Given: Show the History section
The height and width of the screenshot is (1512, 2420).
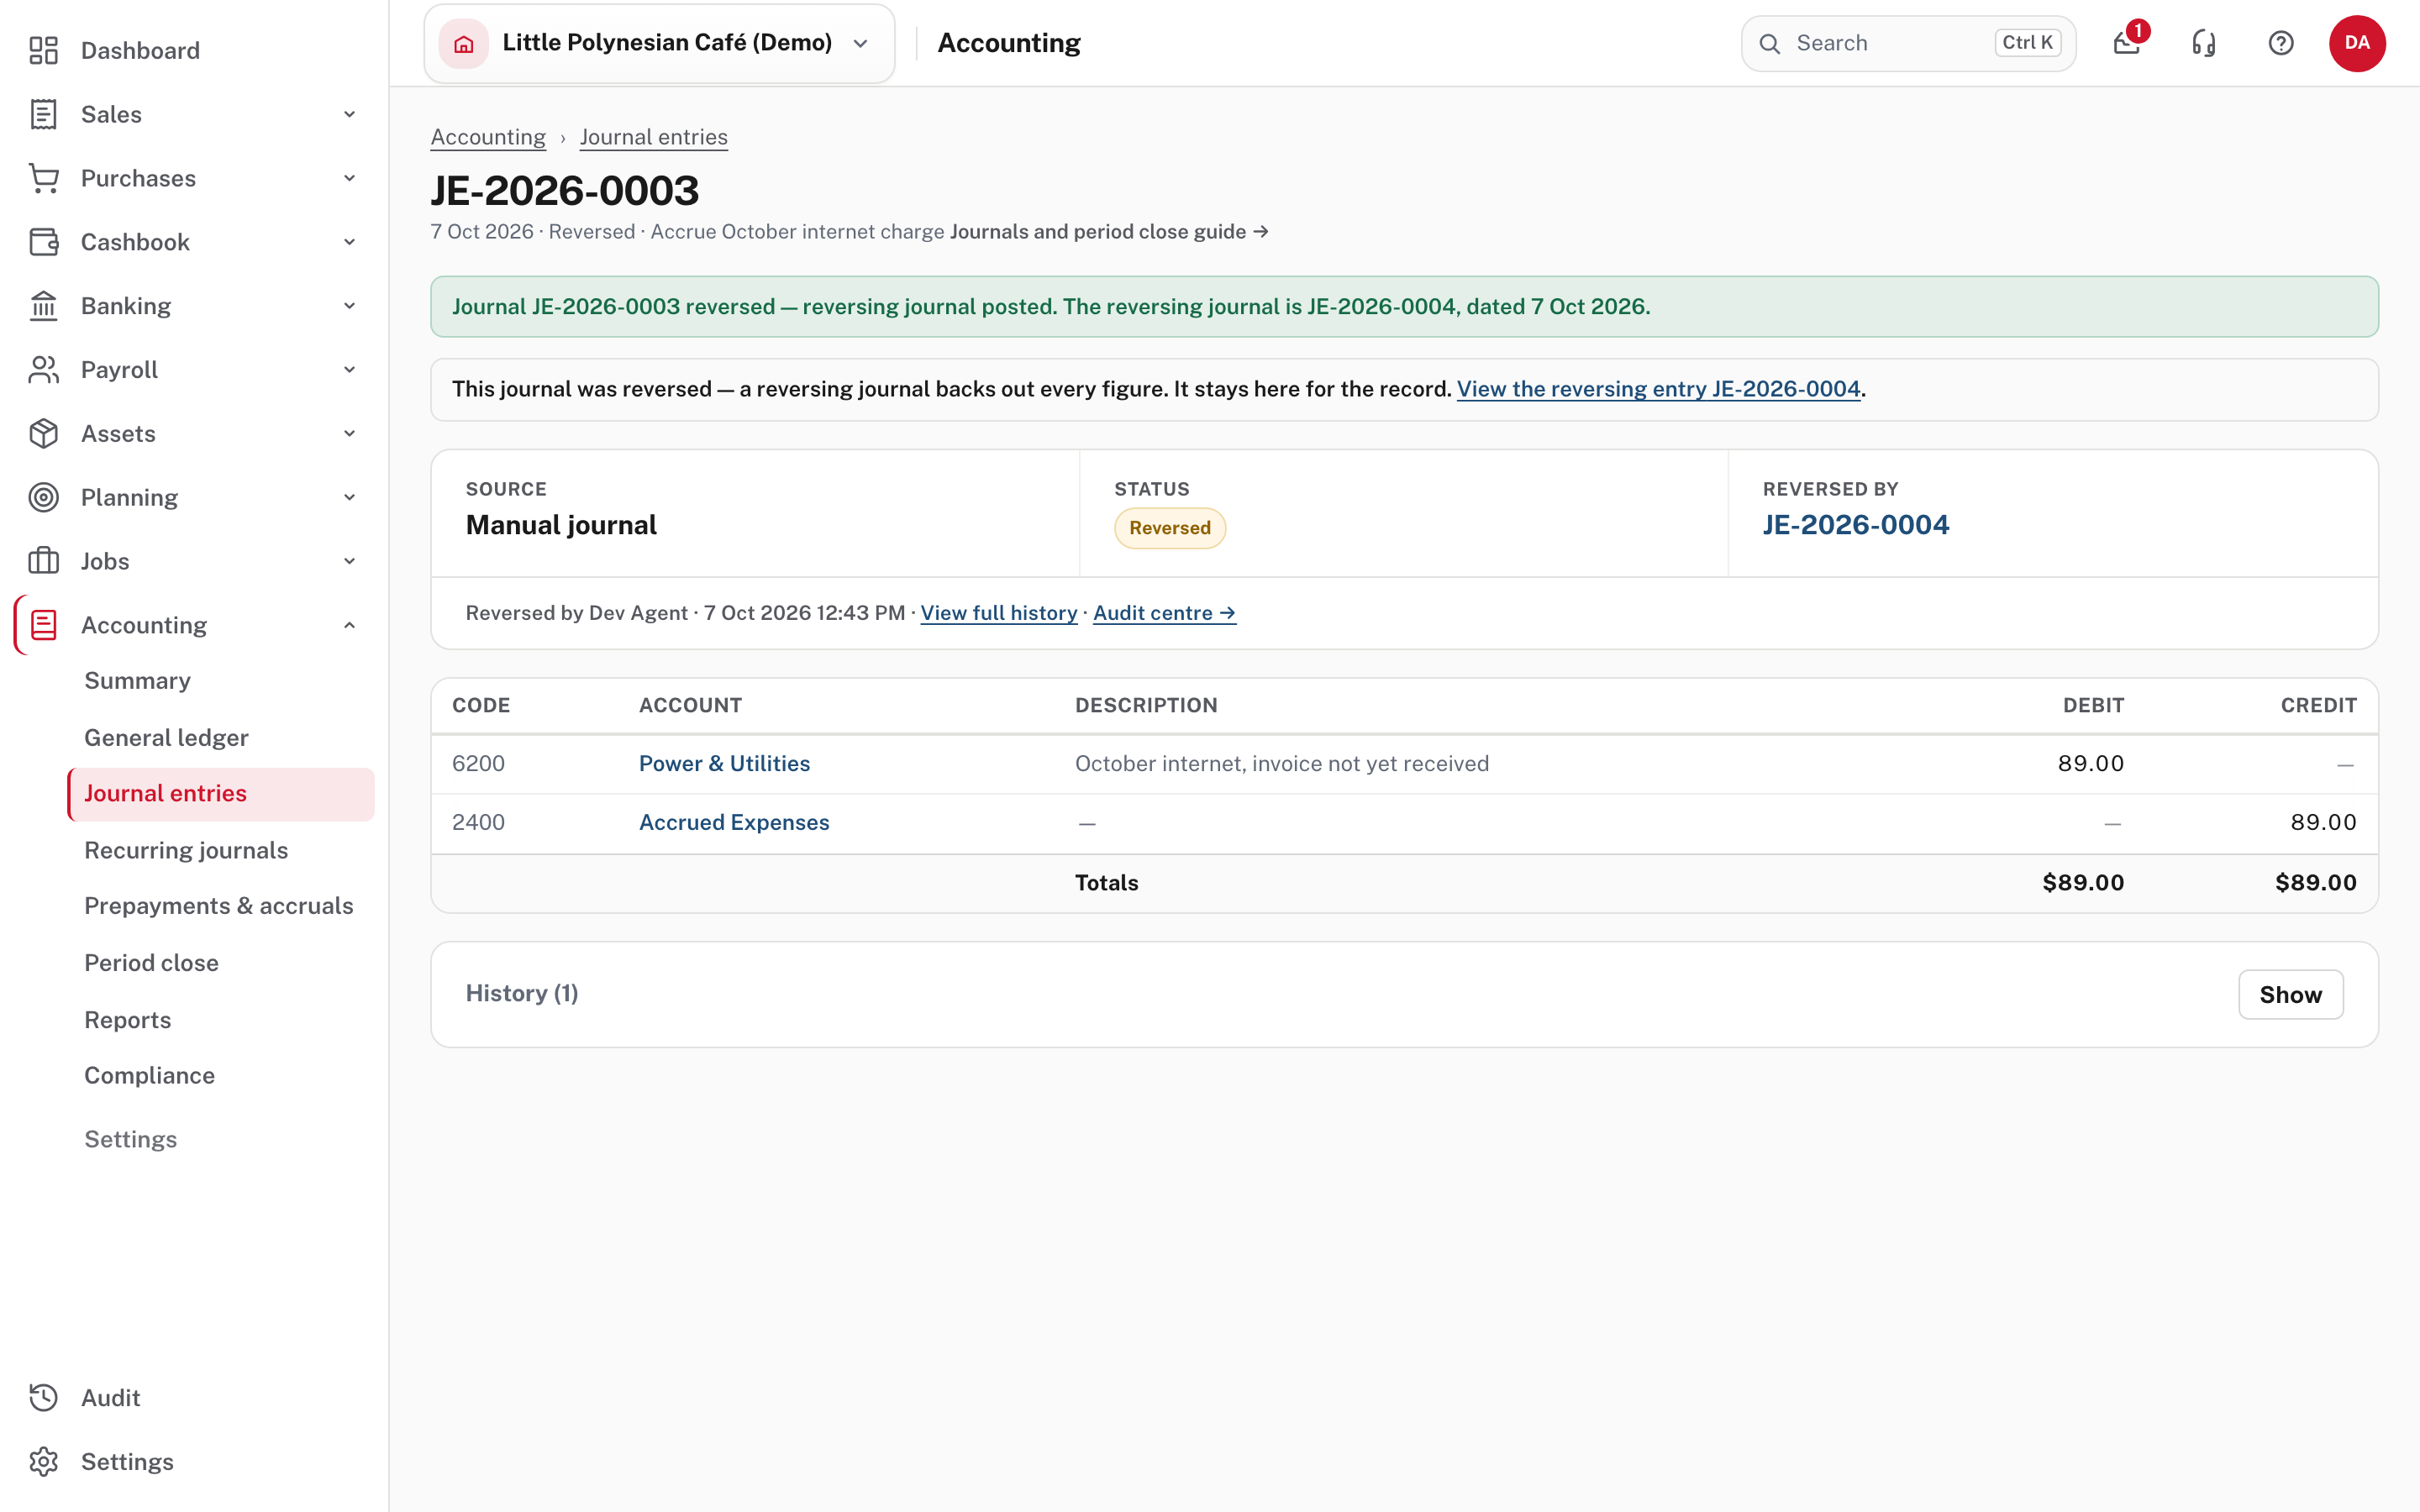Looking at the screenshot, I should point(2290,994).
